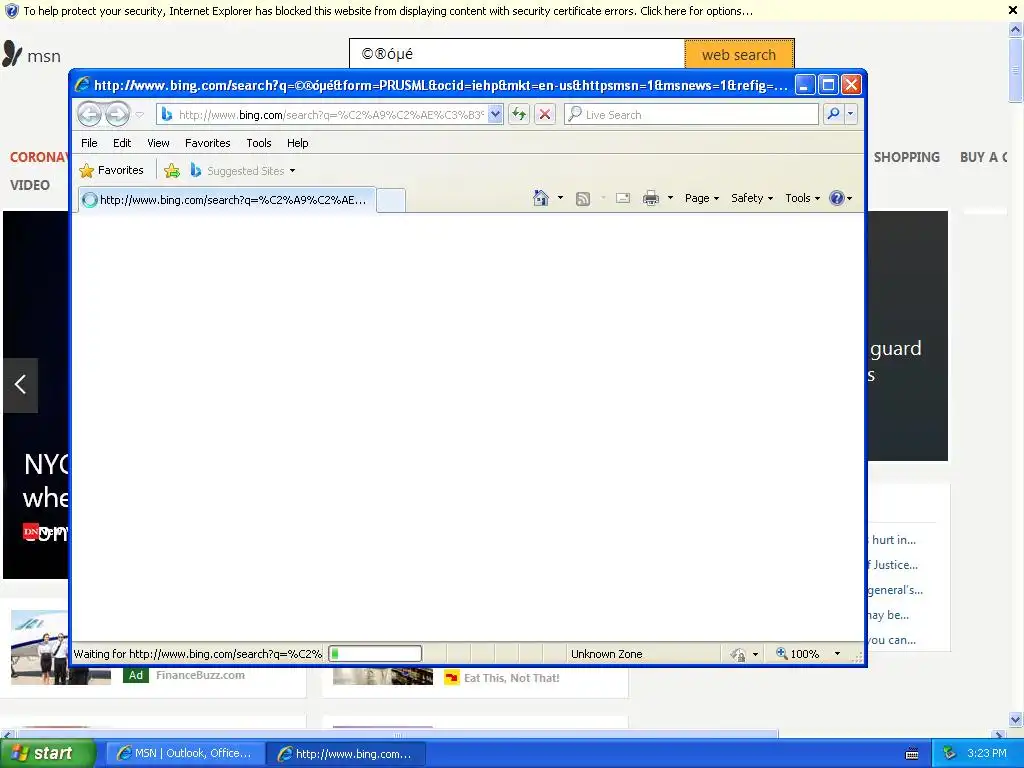Click the empty New Tab button
This screenshot has width=1024, height=768.
(391, 200)
